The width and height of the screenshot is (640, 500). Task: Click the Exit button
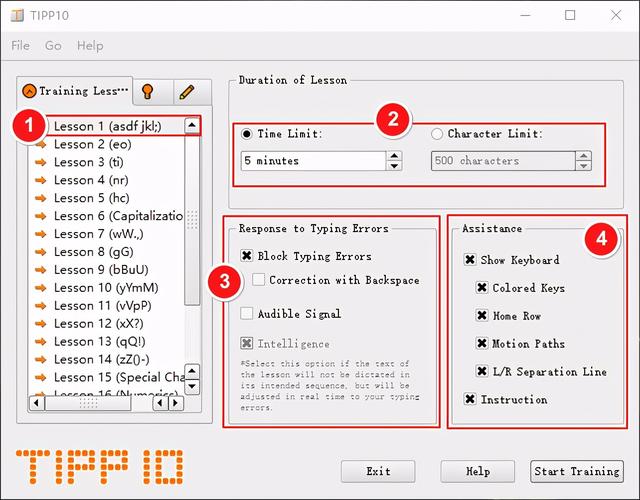coord(378,471)
